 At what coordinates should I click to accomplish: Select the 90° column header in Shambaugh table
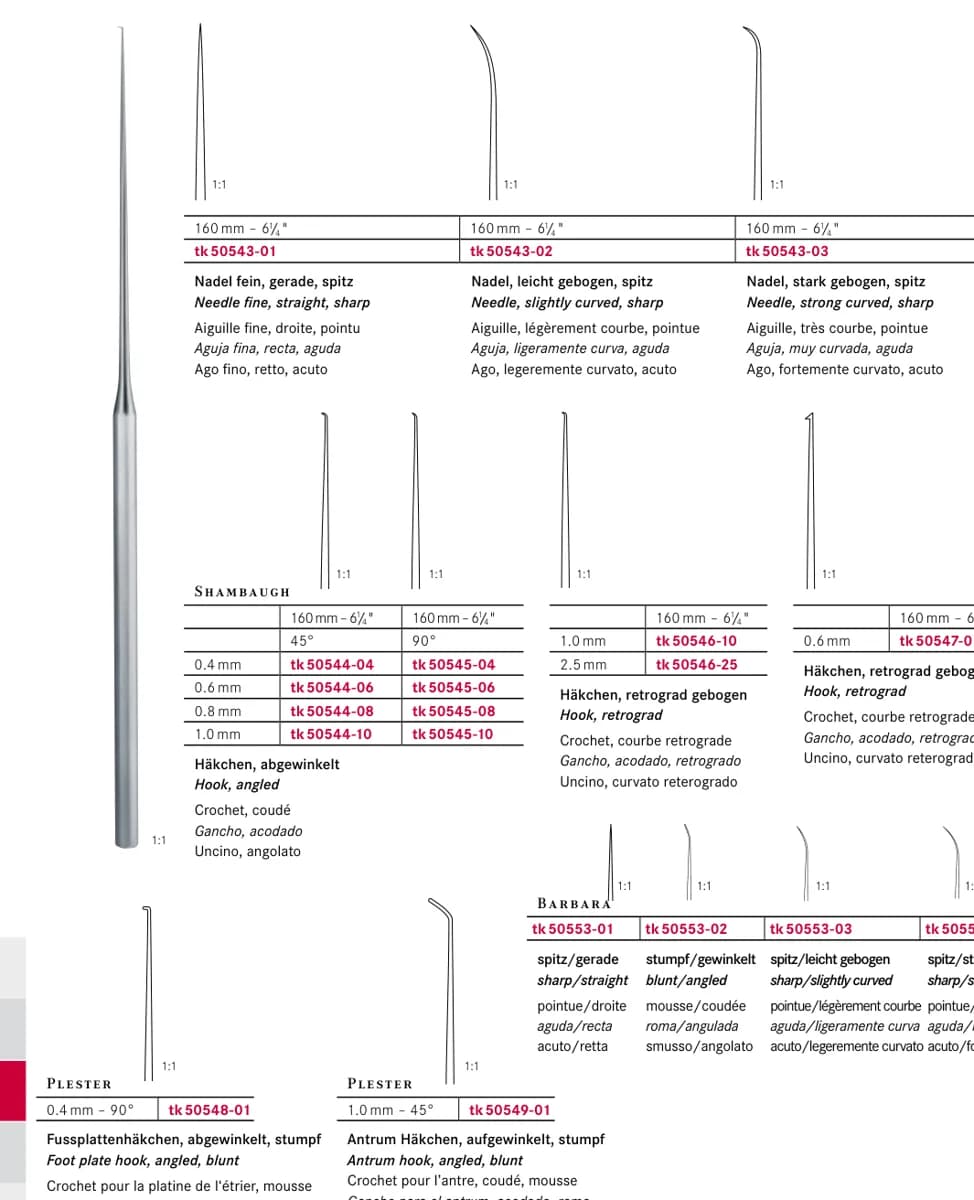pyautogui.click(x=424, y=641)
